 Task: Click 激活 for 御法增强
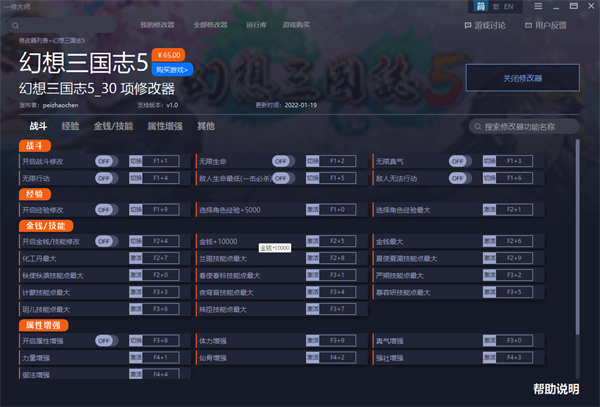pyautogui.click(x=135, y=374)
